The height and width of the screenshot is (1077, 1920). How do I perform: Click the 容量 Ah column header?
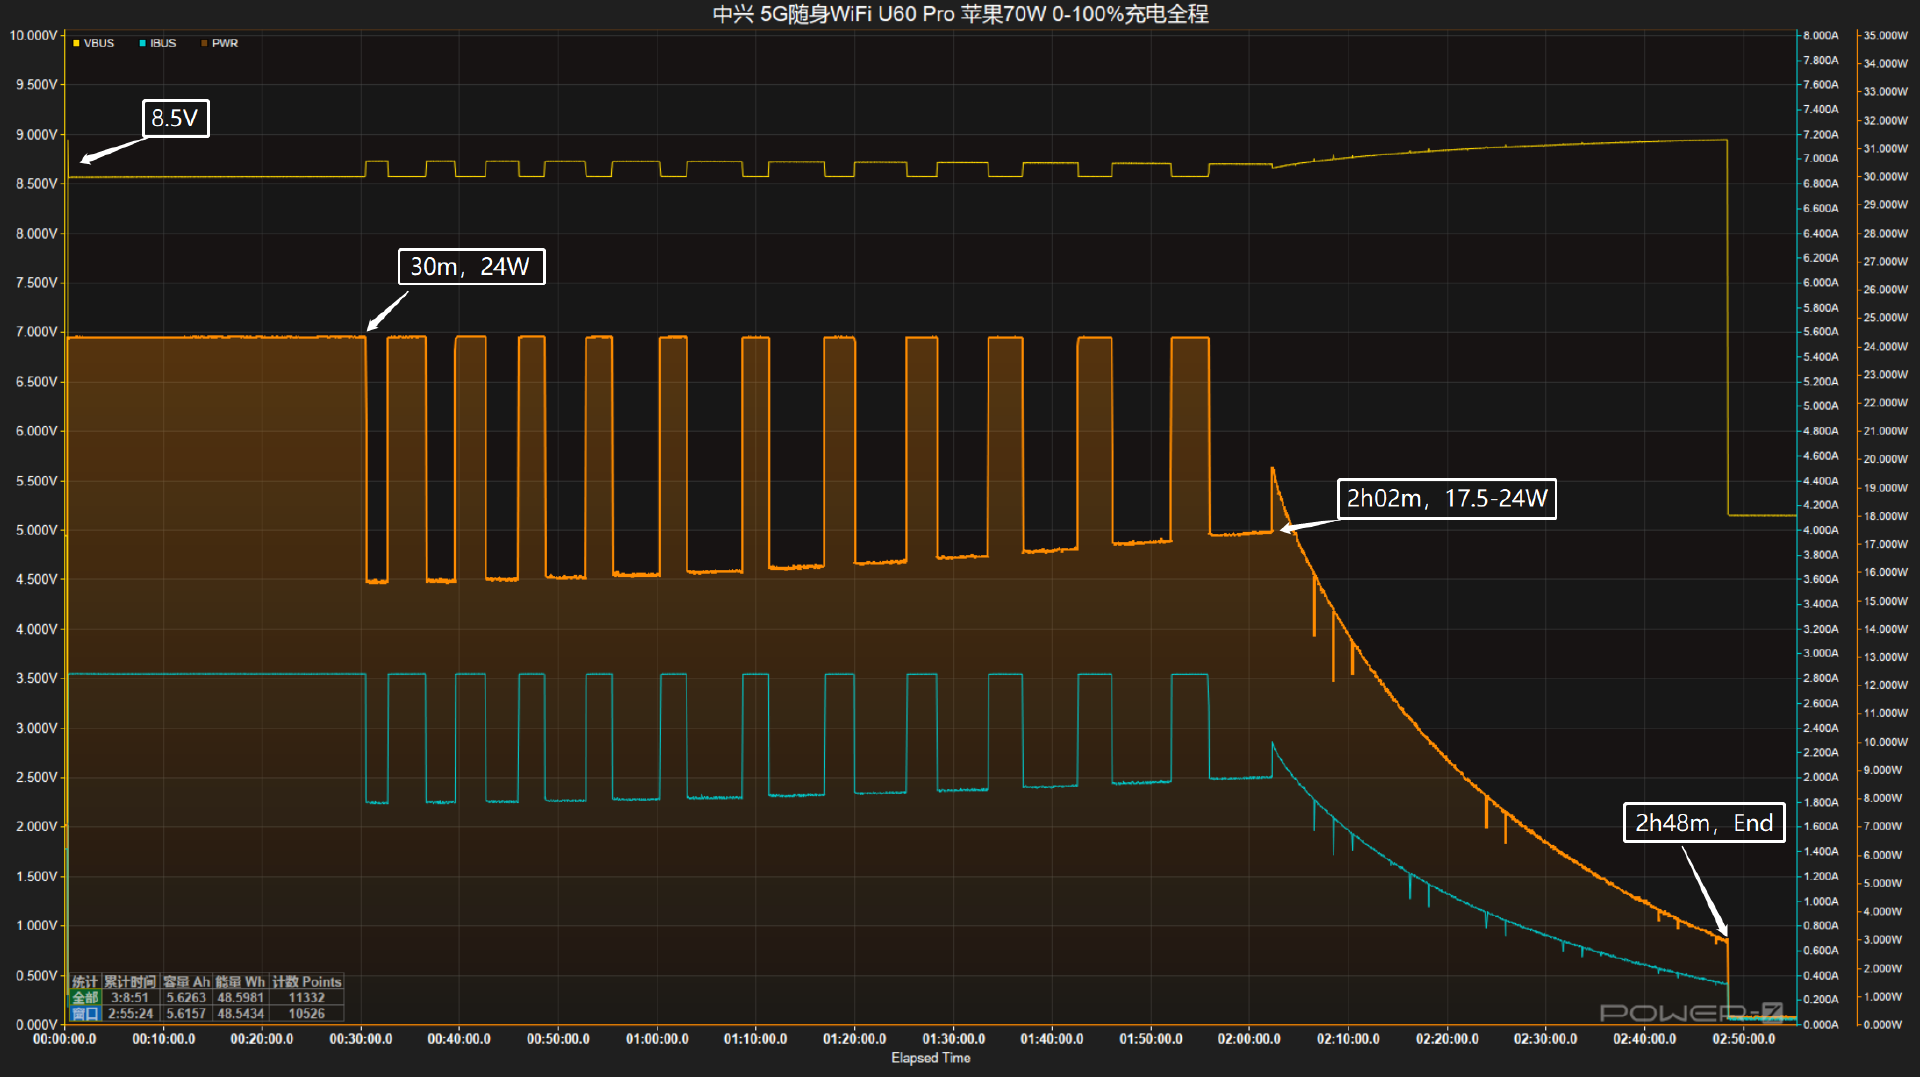point(186,982)
